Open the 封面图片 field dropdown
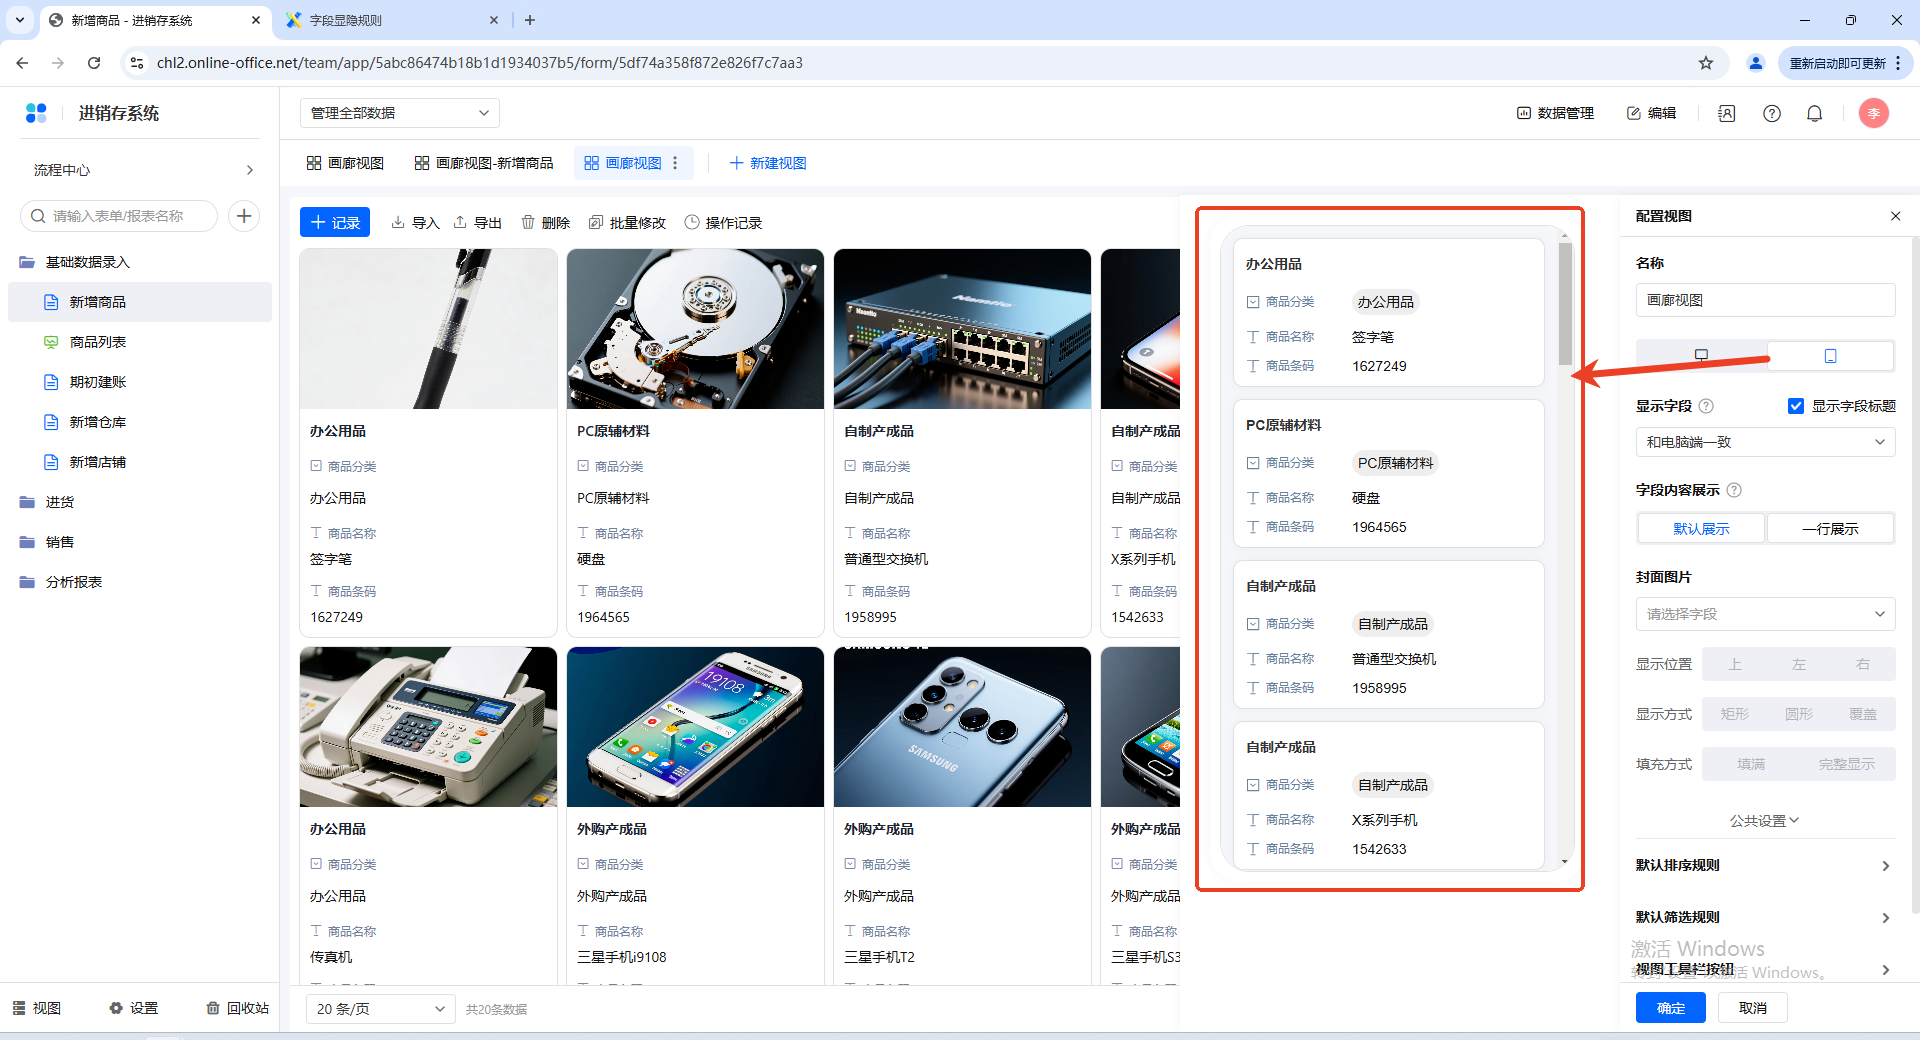This screenshot has height=1040, width=1920. (x=1765, y=614)
